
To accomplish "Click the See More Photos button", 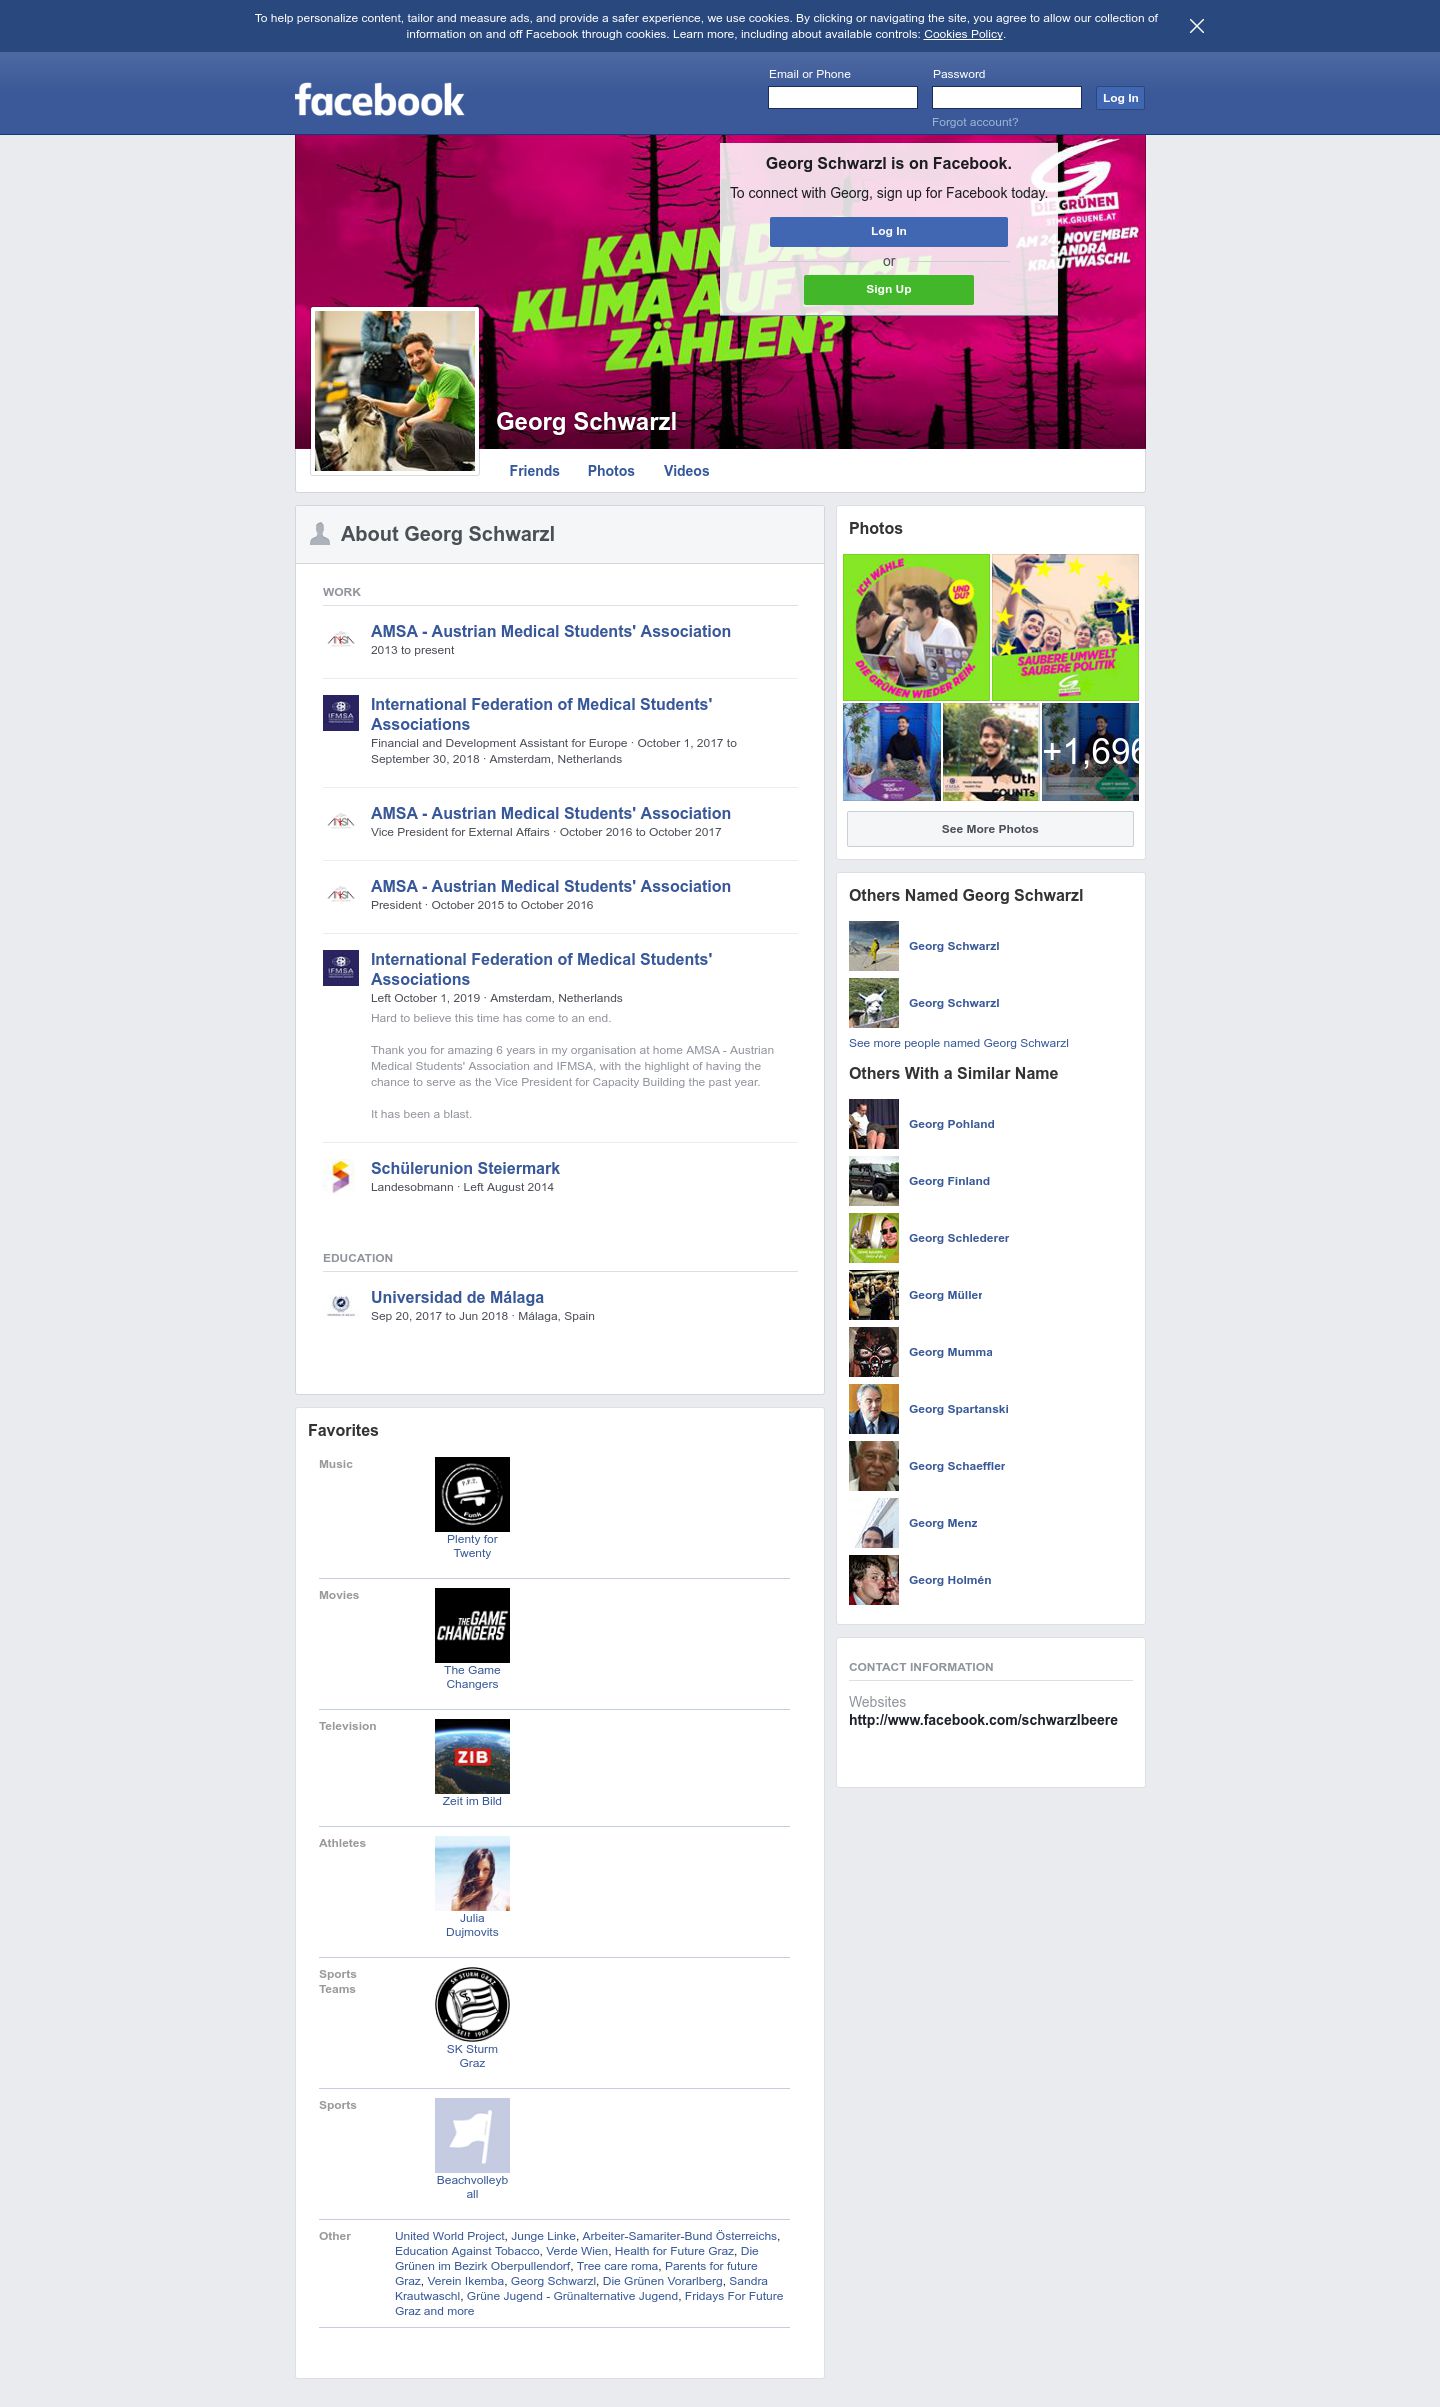I will click(990, 829).
